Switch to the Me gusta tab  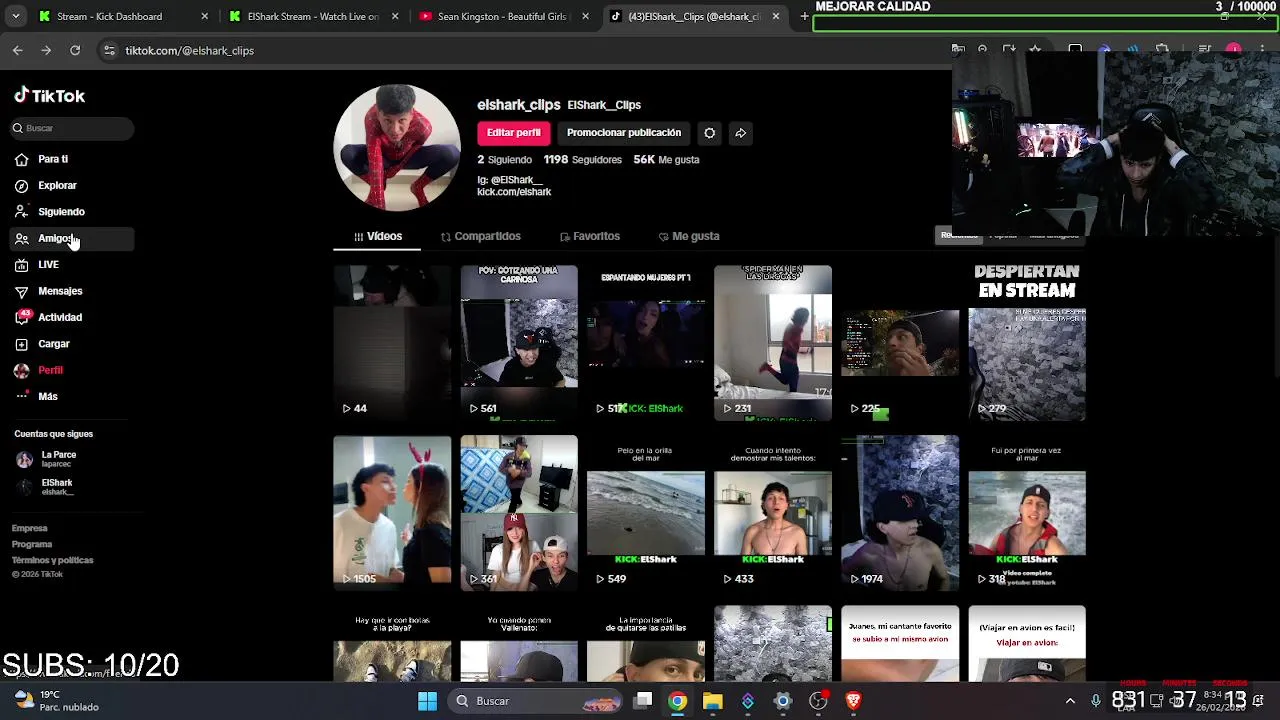pyautogui.click(x=689, y=236)
